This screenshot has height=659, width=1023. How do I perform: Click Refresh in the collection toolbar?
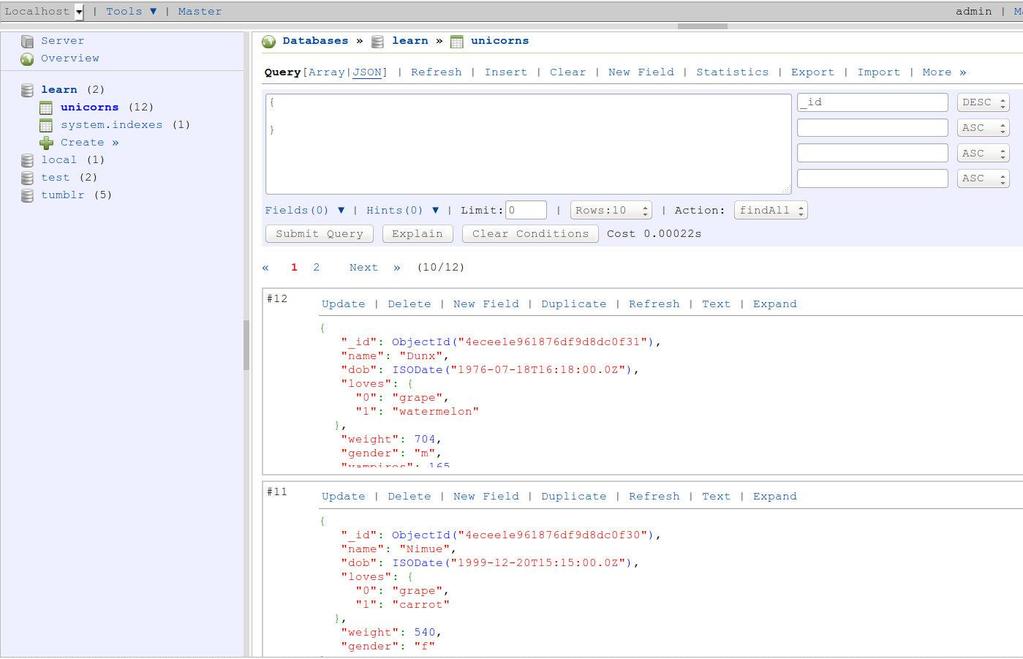(x=436, y=72)
